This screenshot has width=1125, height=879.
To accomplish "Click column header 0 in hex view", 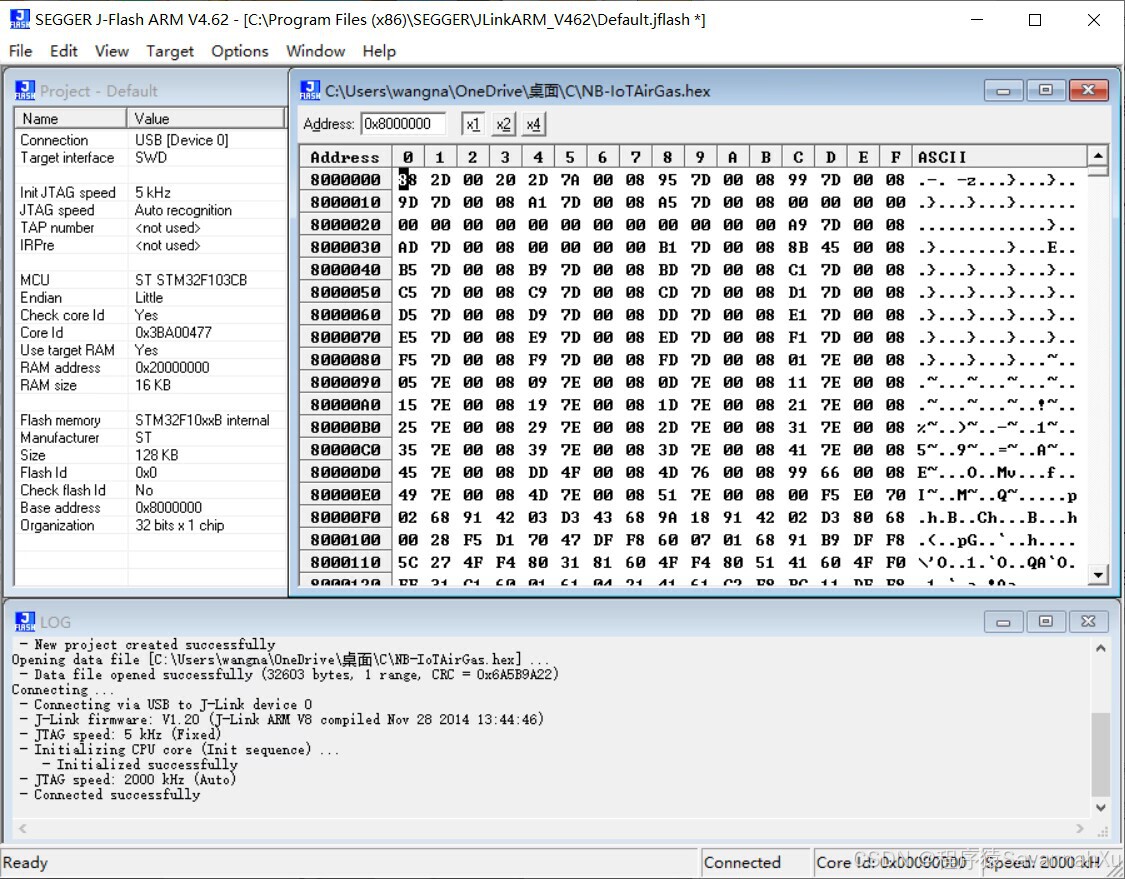I will (408, 157).
